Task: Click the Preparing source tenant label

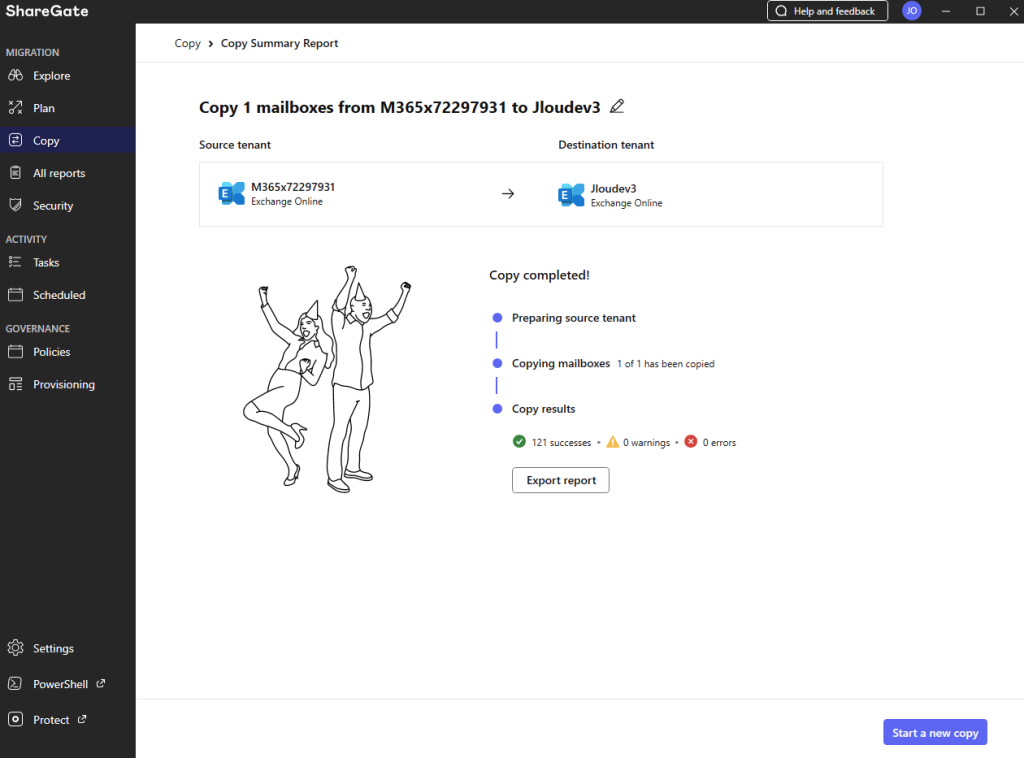Action: point(573,318)
